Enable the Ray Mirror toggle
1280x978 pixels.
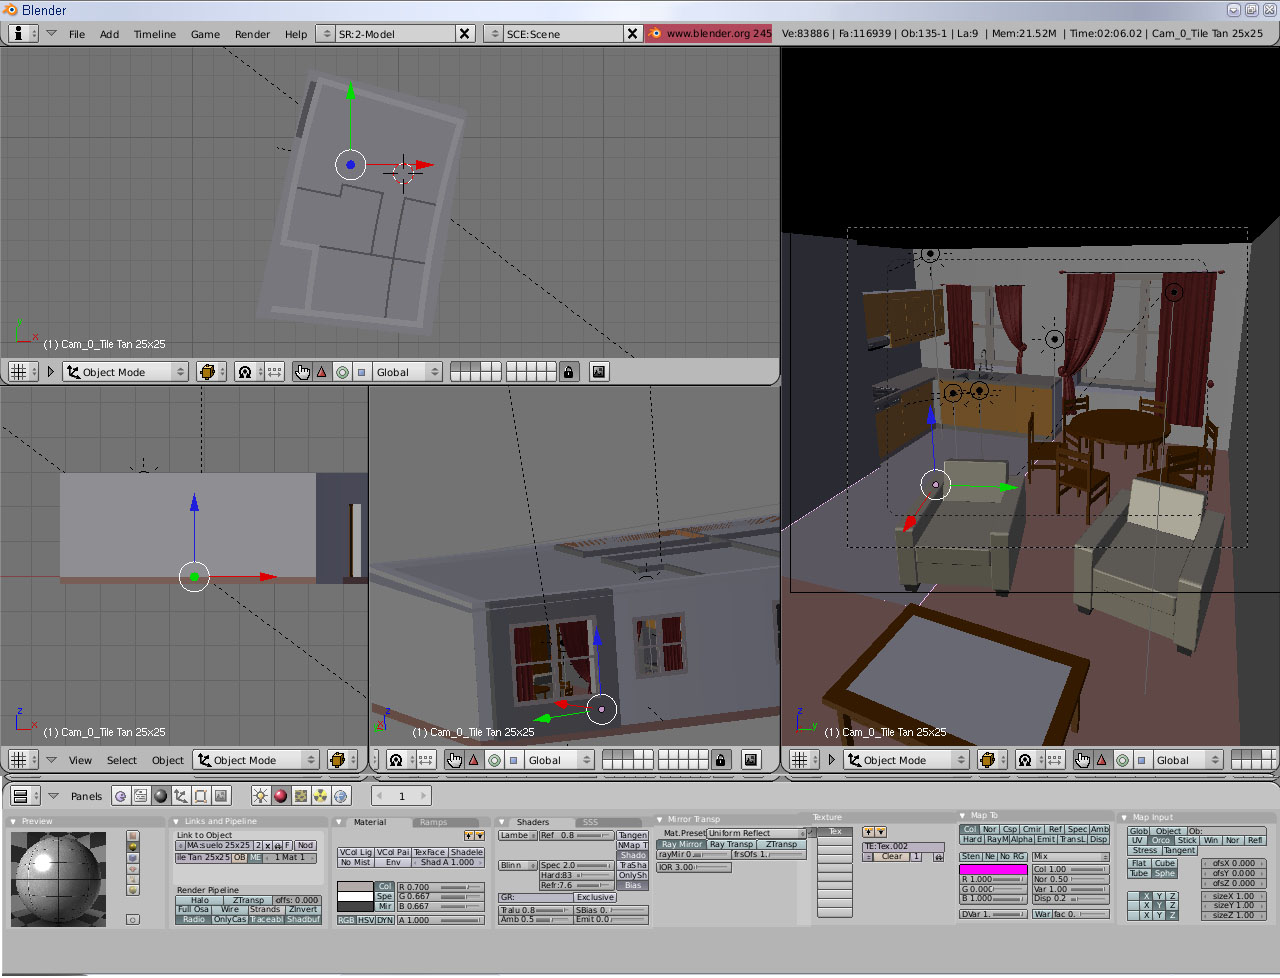coord(682,845)
